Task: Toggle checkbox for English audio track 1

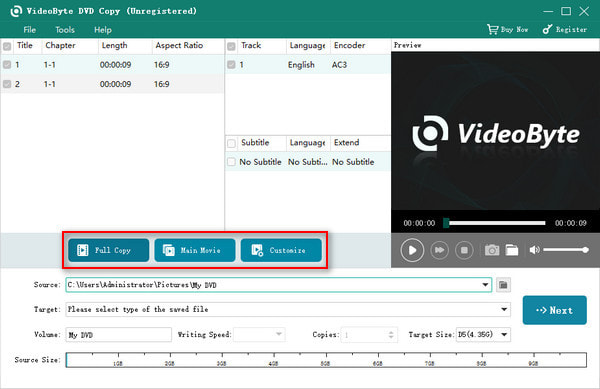Action: [x=231, y=65]
